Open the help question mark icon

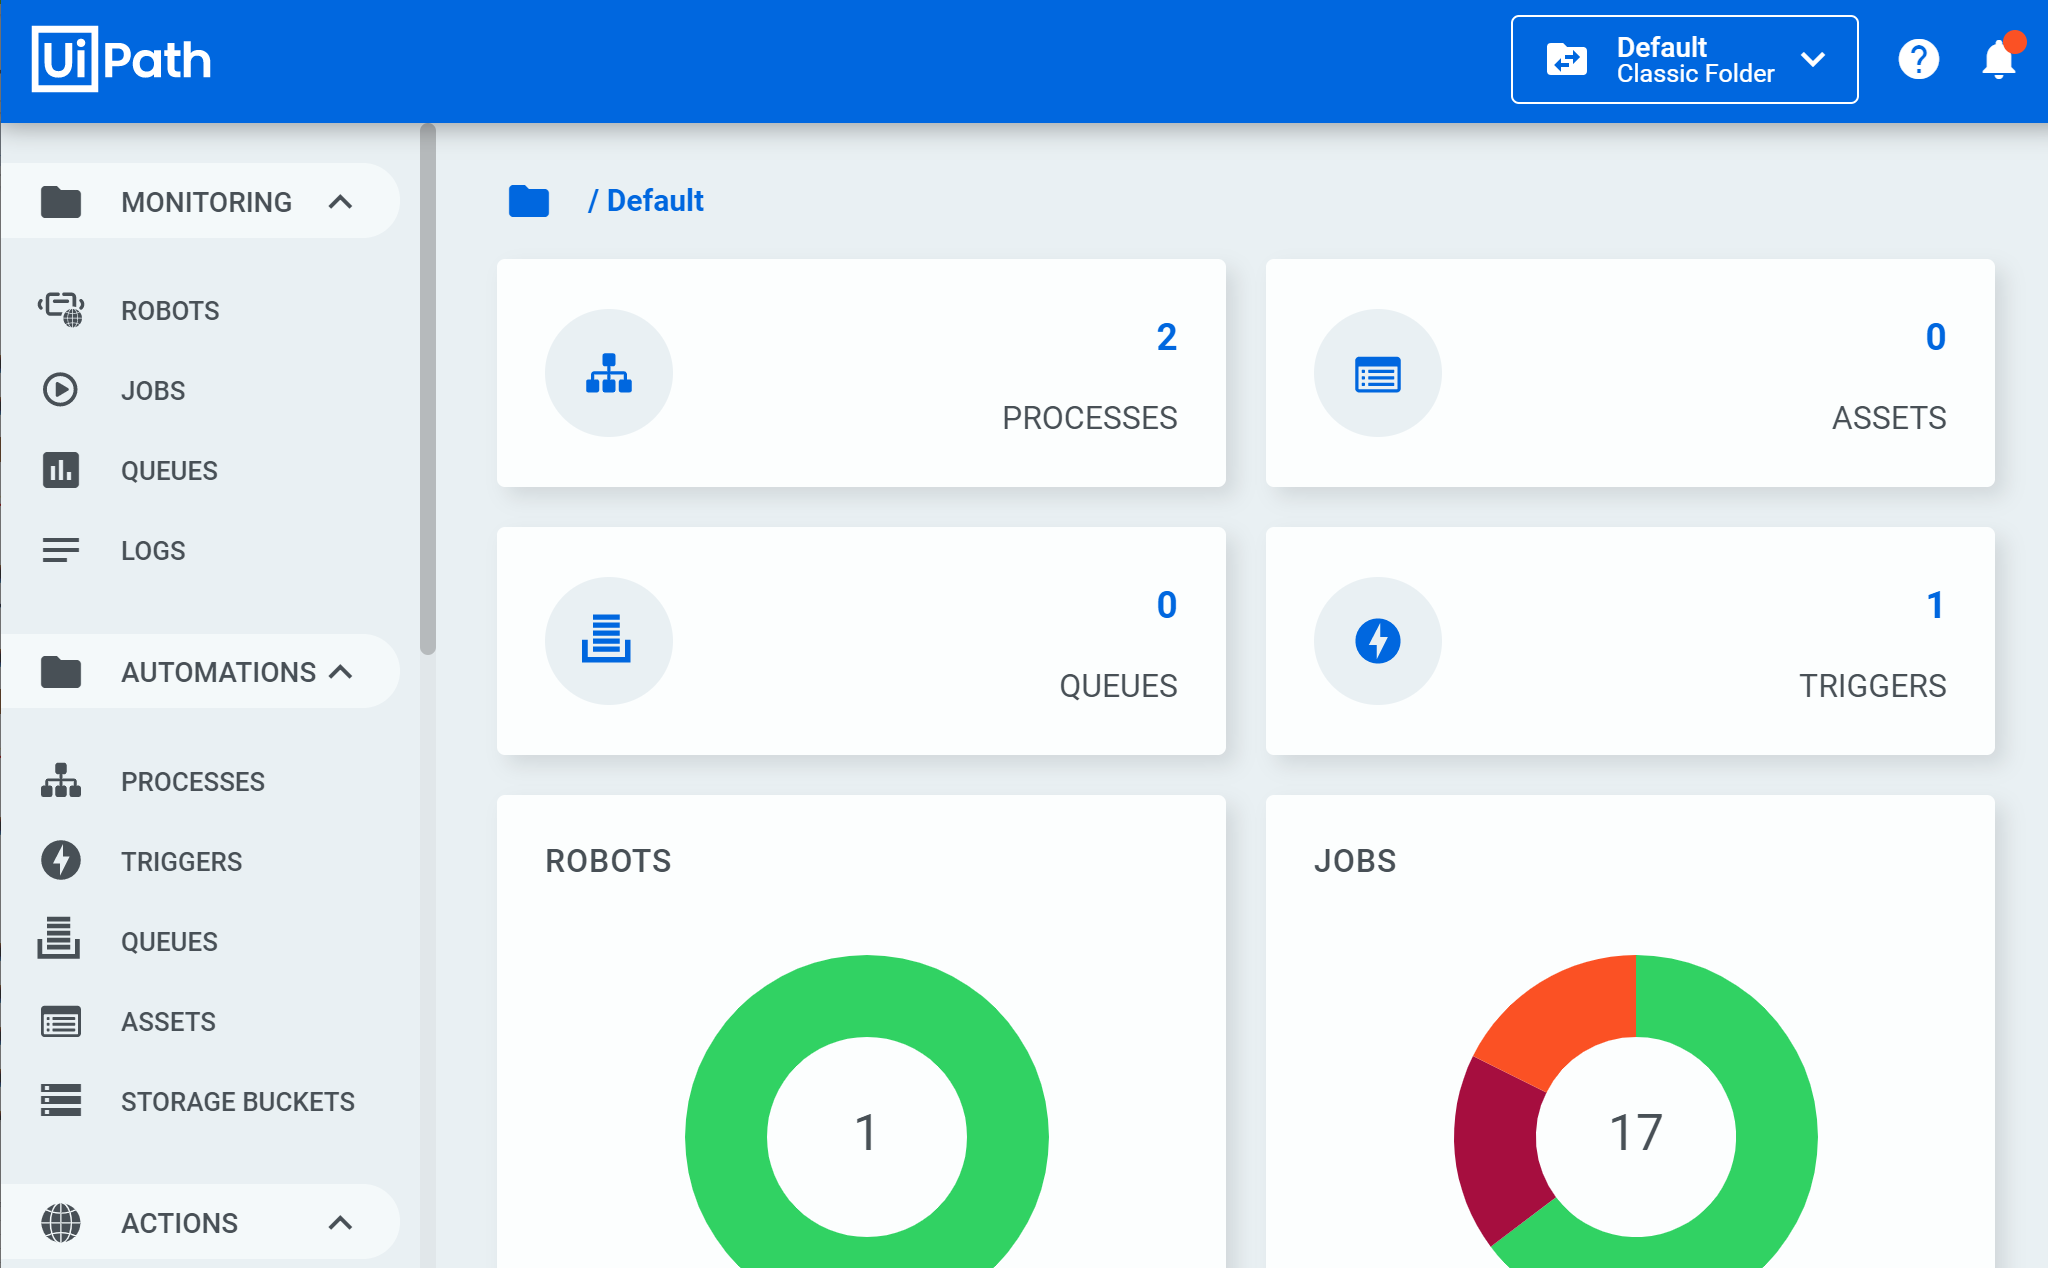pos(1918,60)
